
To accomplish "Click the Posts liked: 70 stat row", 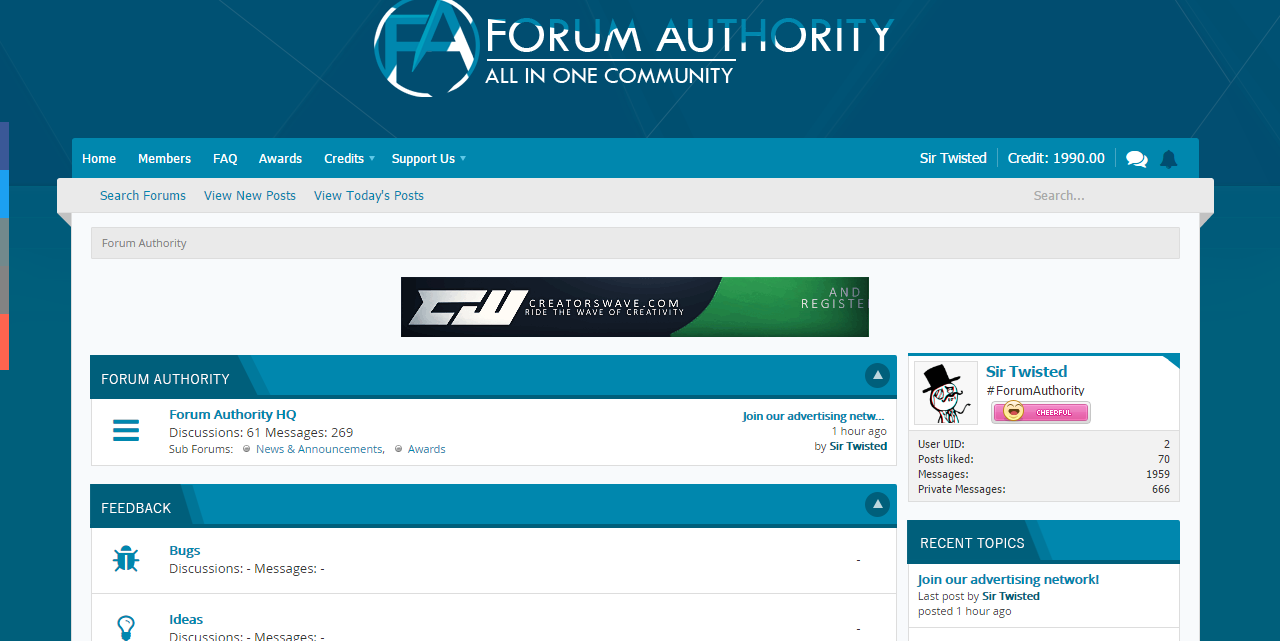I will point(1044,459).
